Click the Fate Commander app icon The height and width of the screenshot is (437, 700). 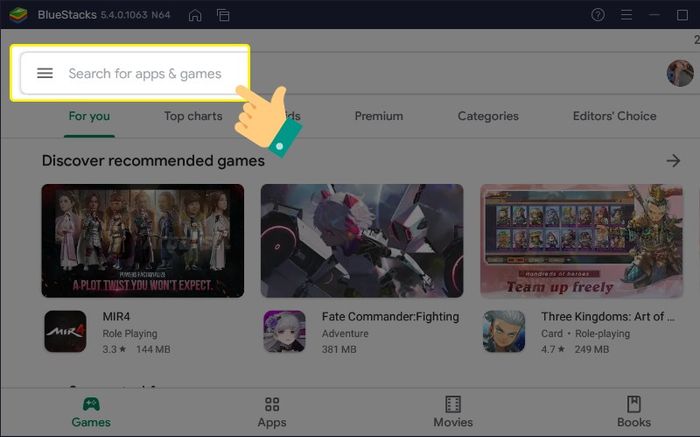click(284, 331)
